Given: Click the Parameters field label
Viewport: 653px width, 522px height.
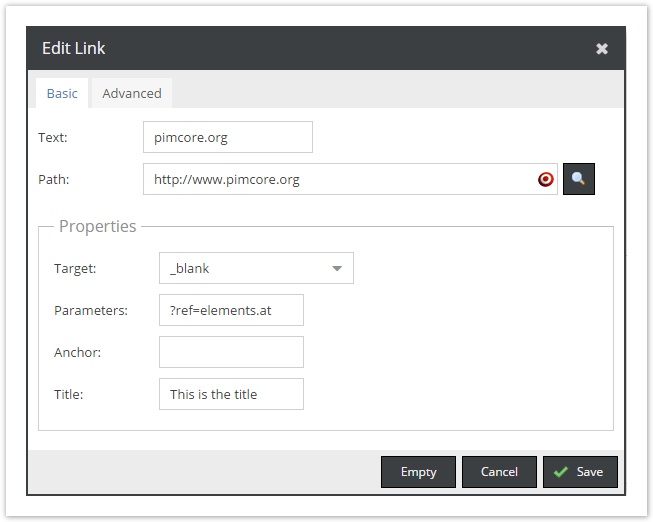Looking at the screenshot, I should (x=91, y=310).
